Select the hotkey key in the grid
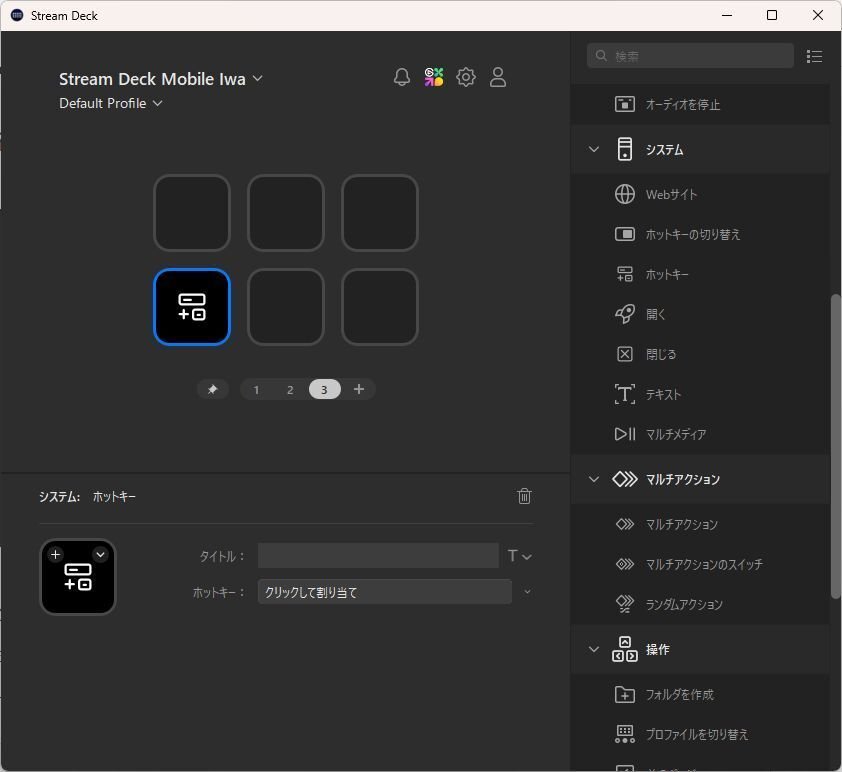The image size is (842, 772). click(x=192, y=307)
